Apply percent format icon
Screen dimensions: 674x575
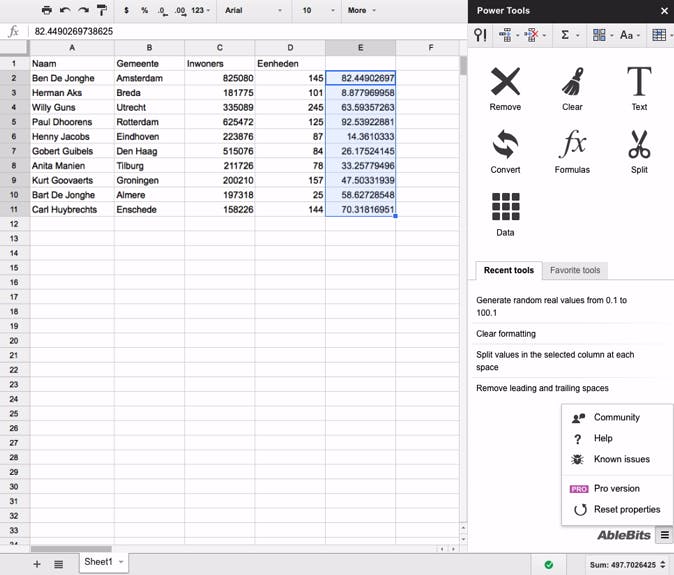click(144, 10)
